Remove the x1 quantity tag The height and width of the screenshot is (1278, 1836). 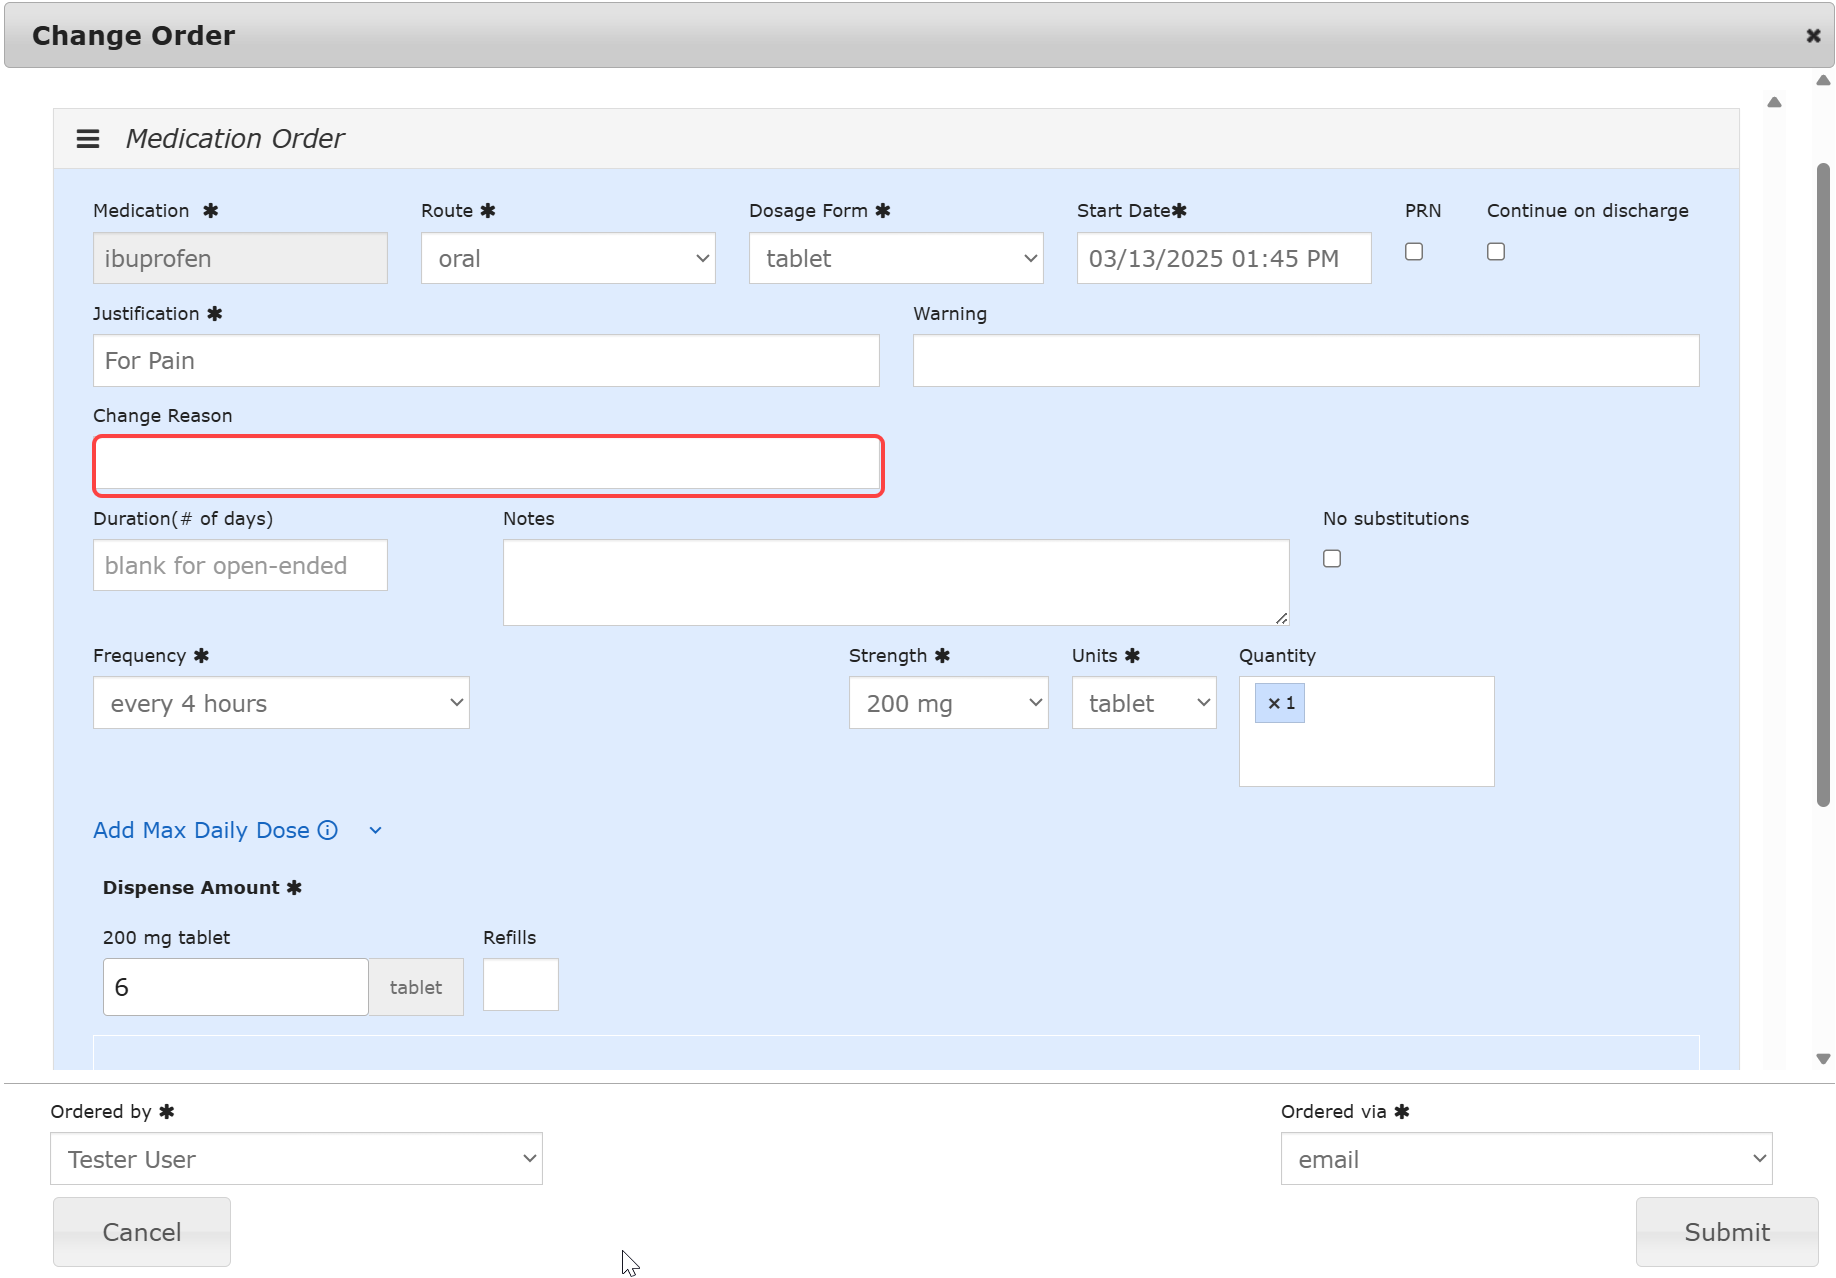[1273, 703]
